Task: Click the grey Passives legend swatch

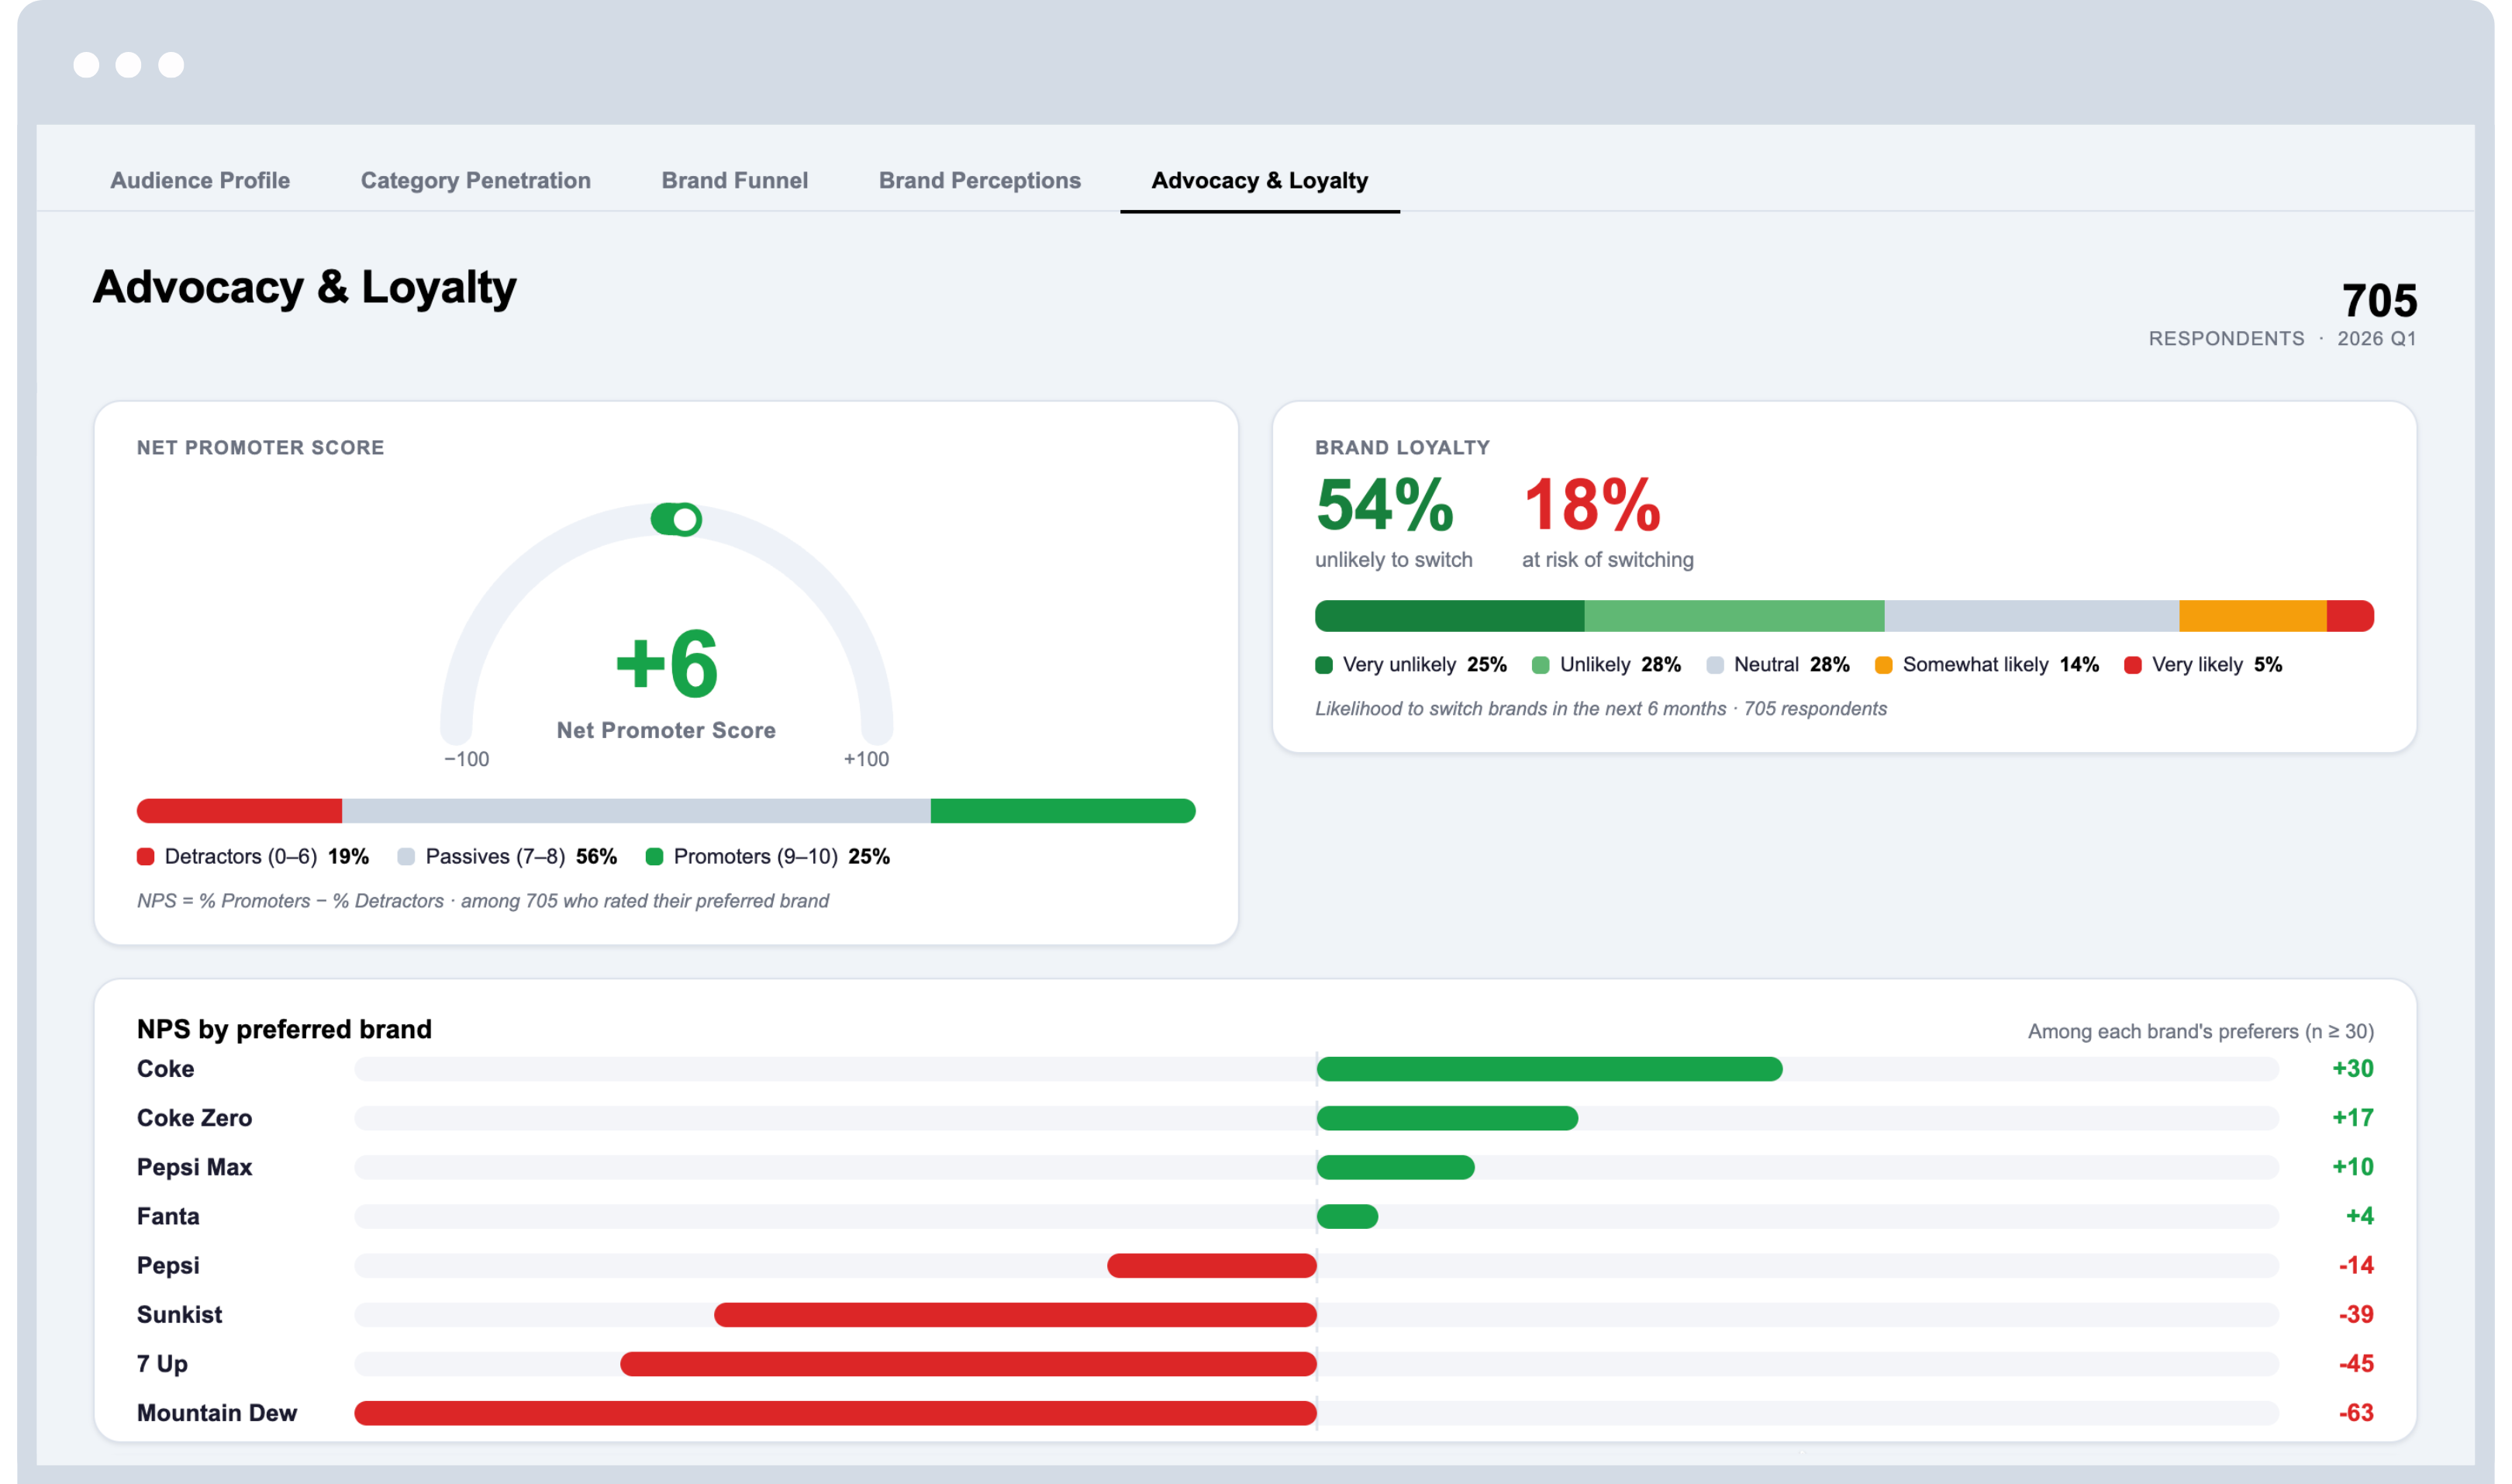Action: [406, 856]
